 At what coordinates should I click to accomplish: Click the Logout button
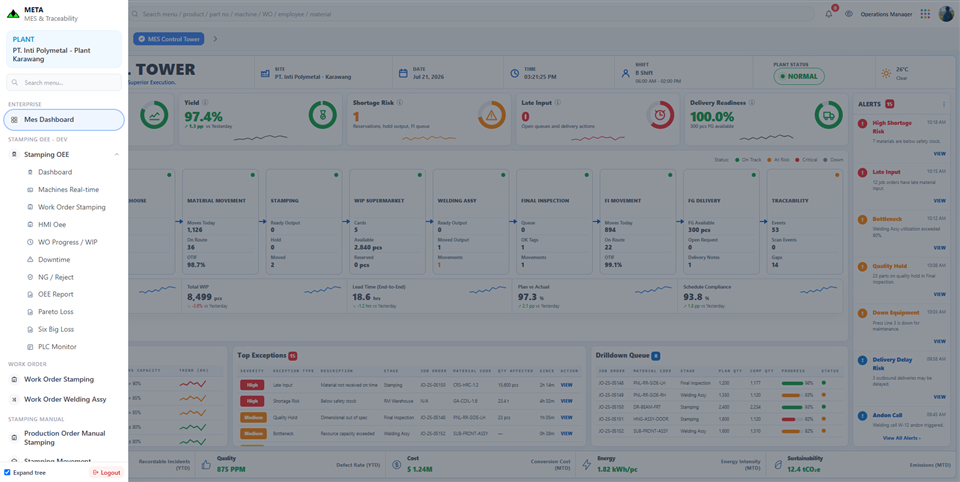pyautogui.click(x=107, y=472)
